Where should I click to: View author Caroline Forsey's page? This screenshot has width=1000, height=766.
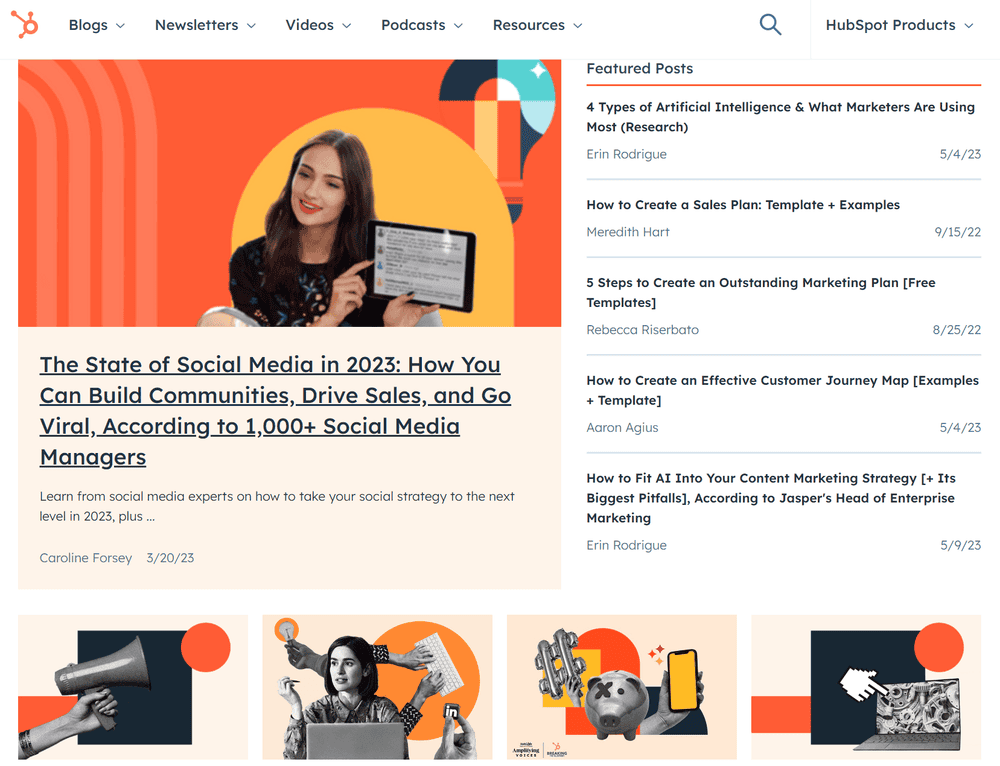point(85,558)
